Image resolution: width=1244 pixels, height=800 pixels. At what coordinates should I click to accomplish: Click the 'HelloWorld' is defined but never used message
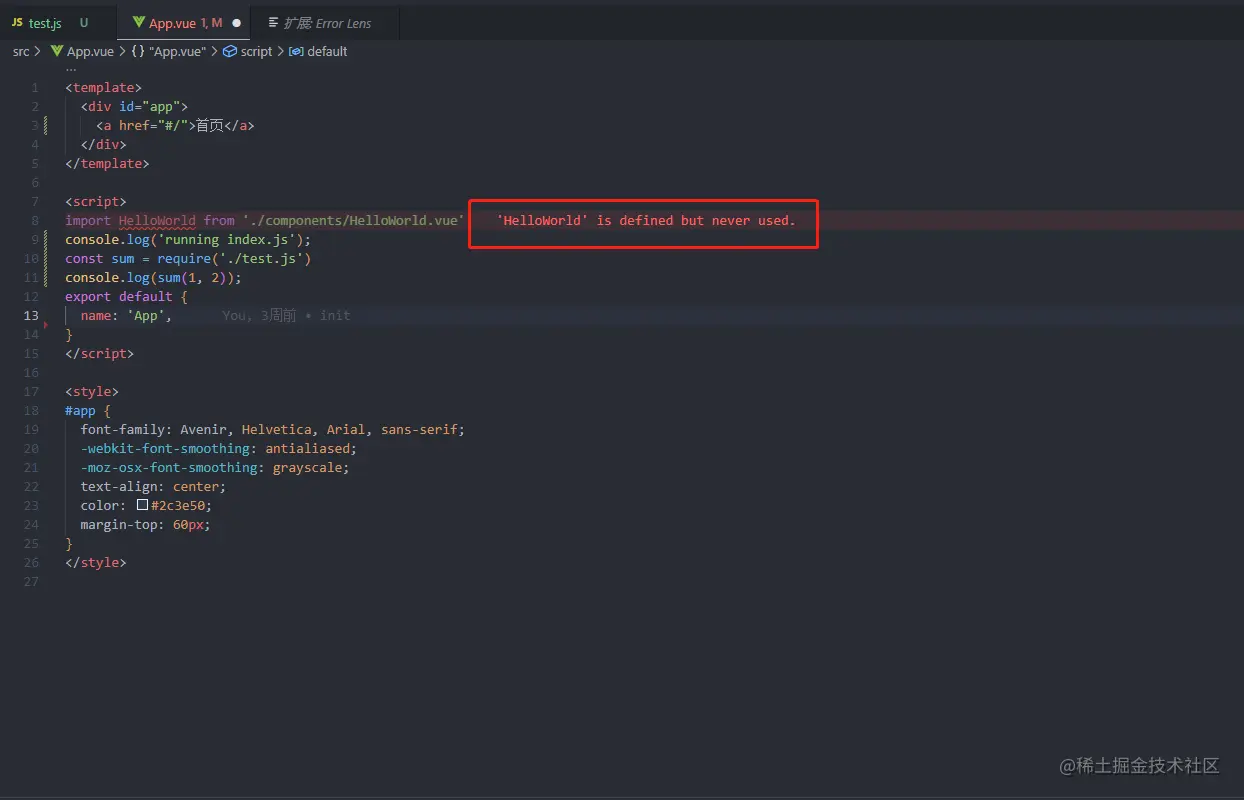(646, 220)
